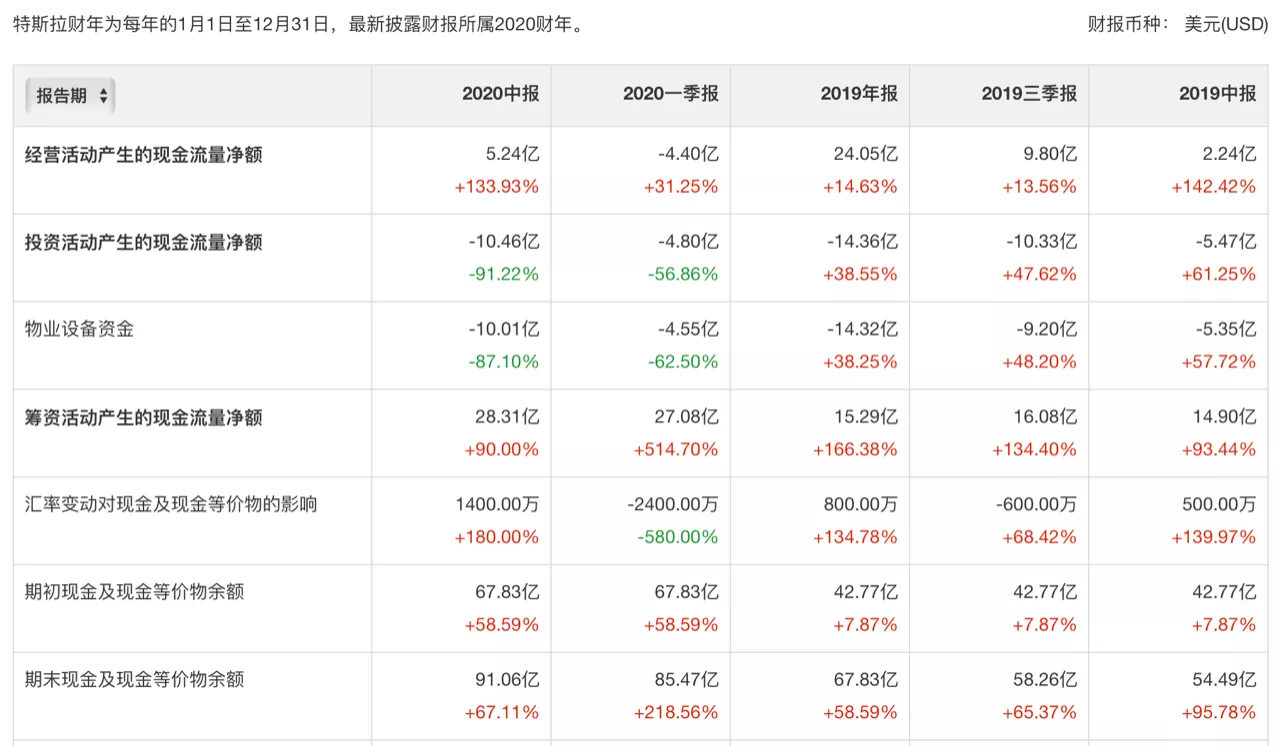Click the +139.97% percentage
Screen dimensions: 1280x746
[x=1214, y=537]
